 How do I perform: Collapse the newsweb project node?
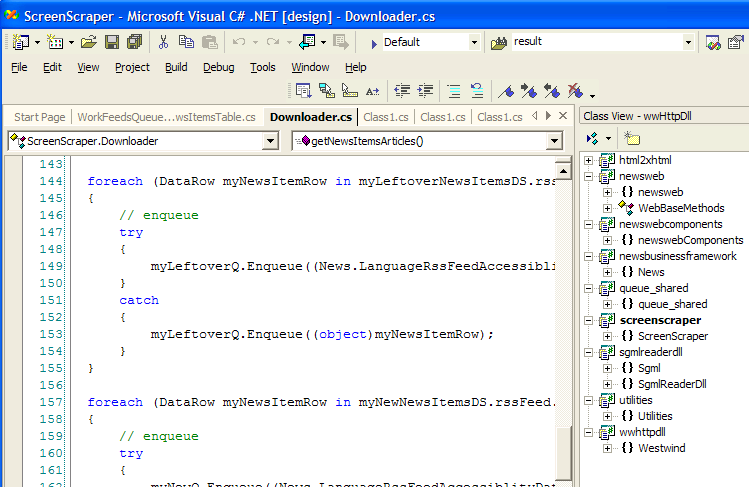(x=589, y=176)
